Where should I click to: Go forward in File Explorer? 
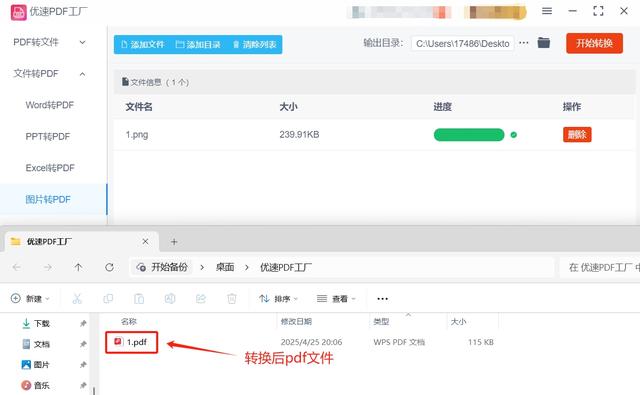[48, 267]
